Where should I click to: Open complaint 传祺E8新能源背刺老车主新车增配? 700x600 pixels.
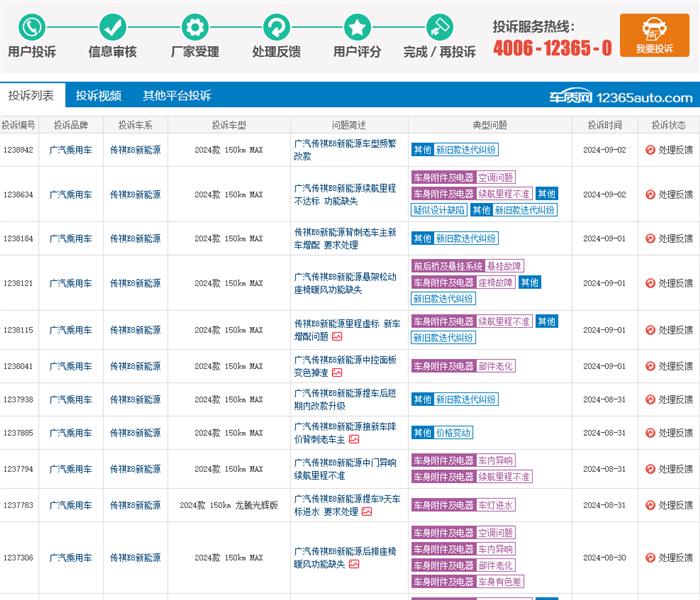pyautogui.click(x=345, y=238)
